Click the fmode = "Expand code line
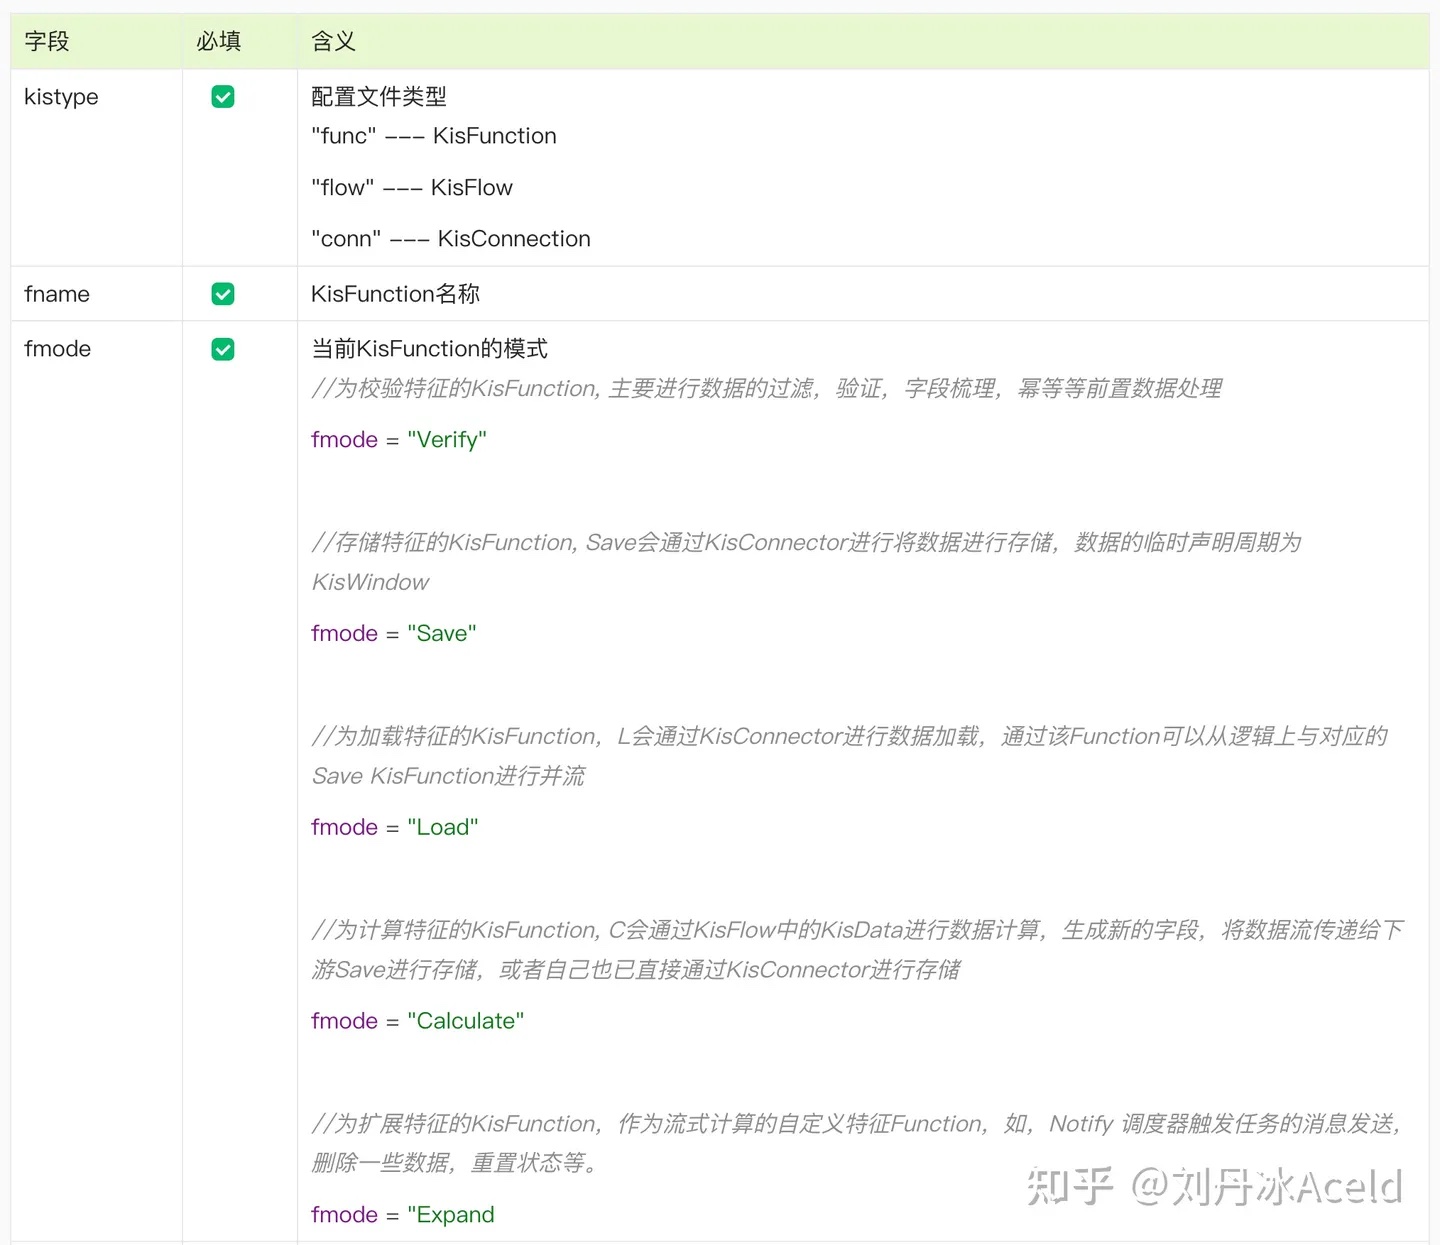 coord(403,1215)
